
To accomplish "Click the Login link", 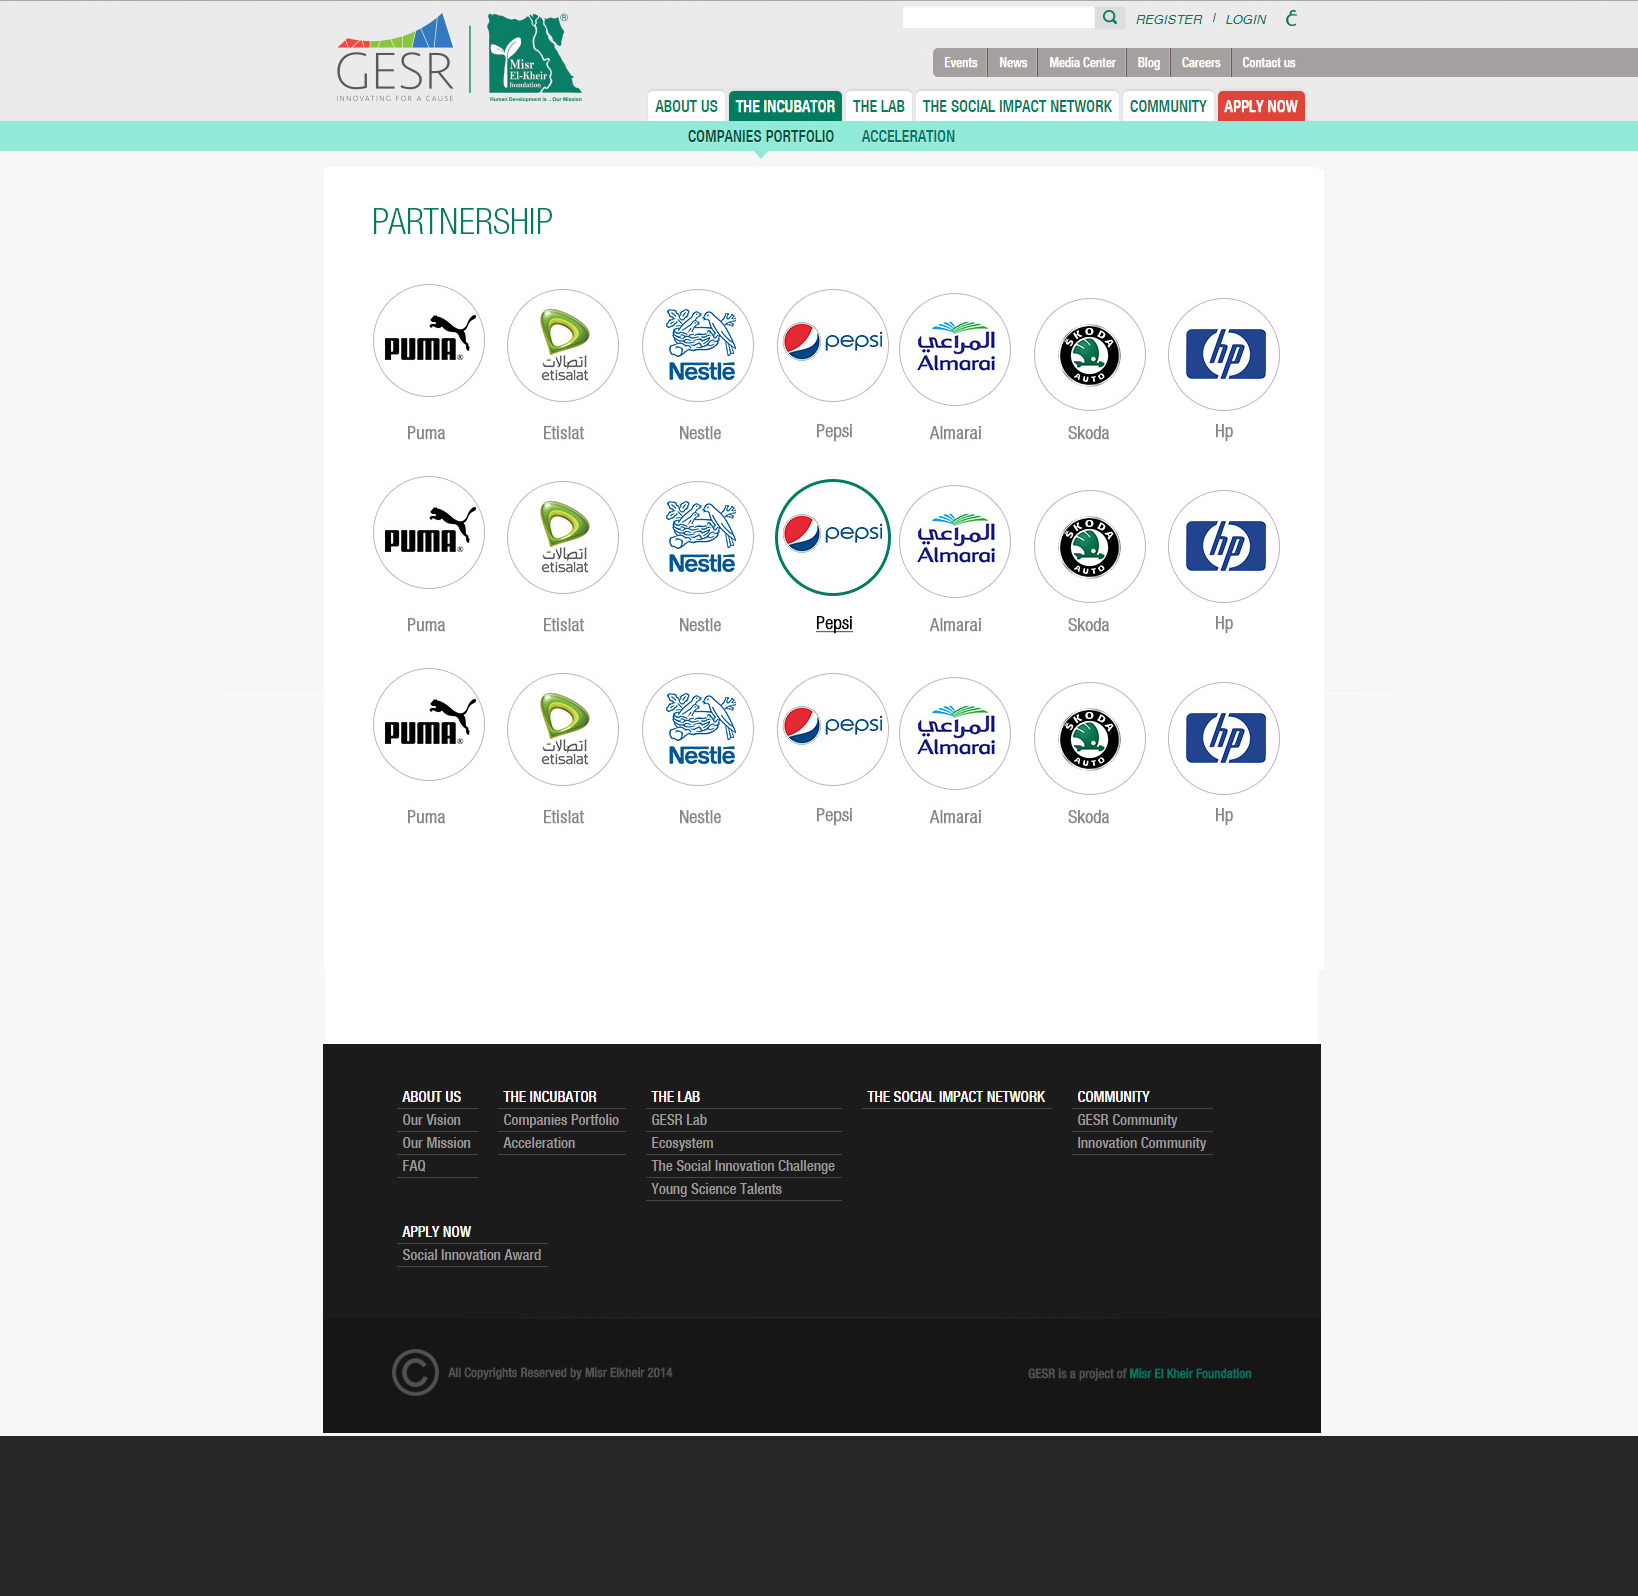I will 1246,19.
